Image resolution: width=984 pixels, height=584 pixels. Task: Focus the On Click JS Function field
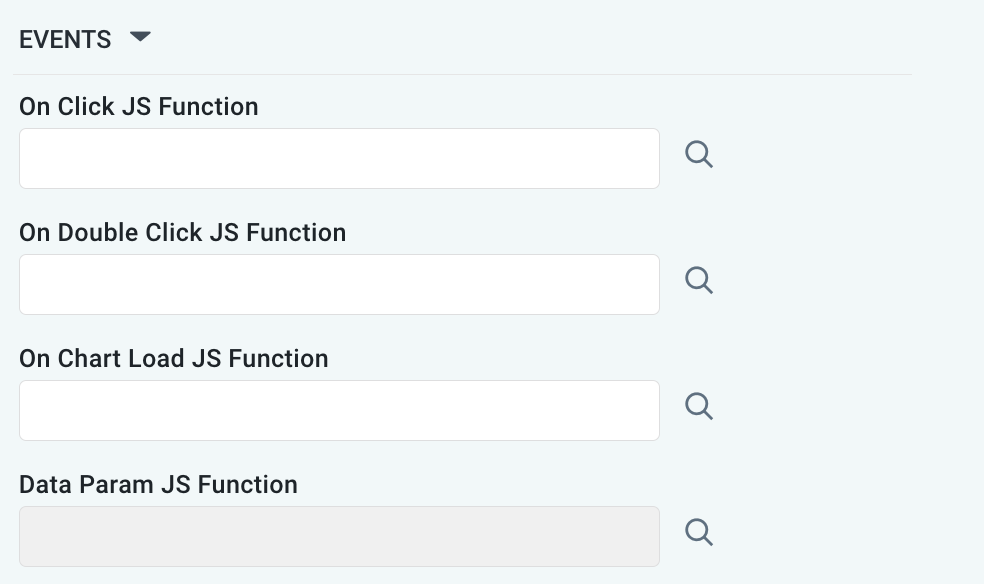coord(339,158)
